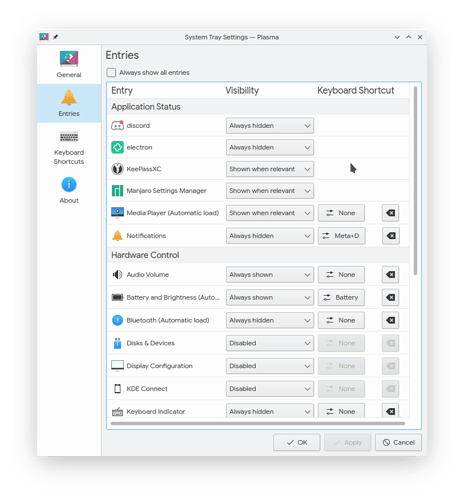
Task: Click the Cancel button
Action: tap(398, 442)
